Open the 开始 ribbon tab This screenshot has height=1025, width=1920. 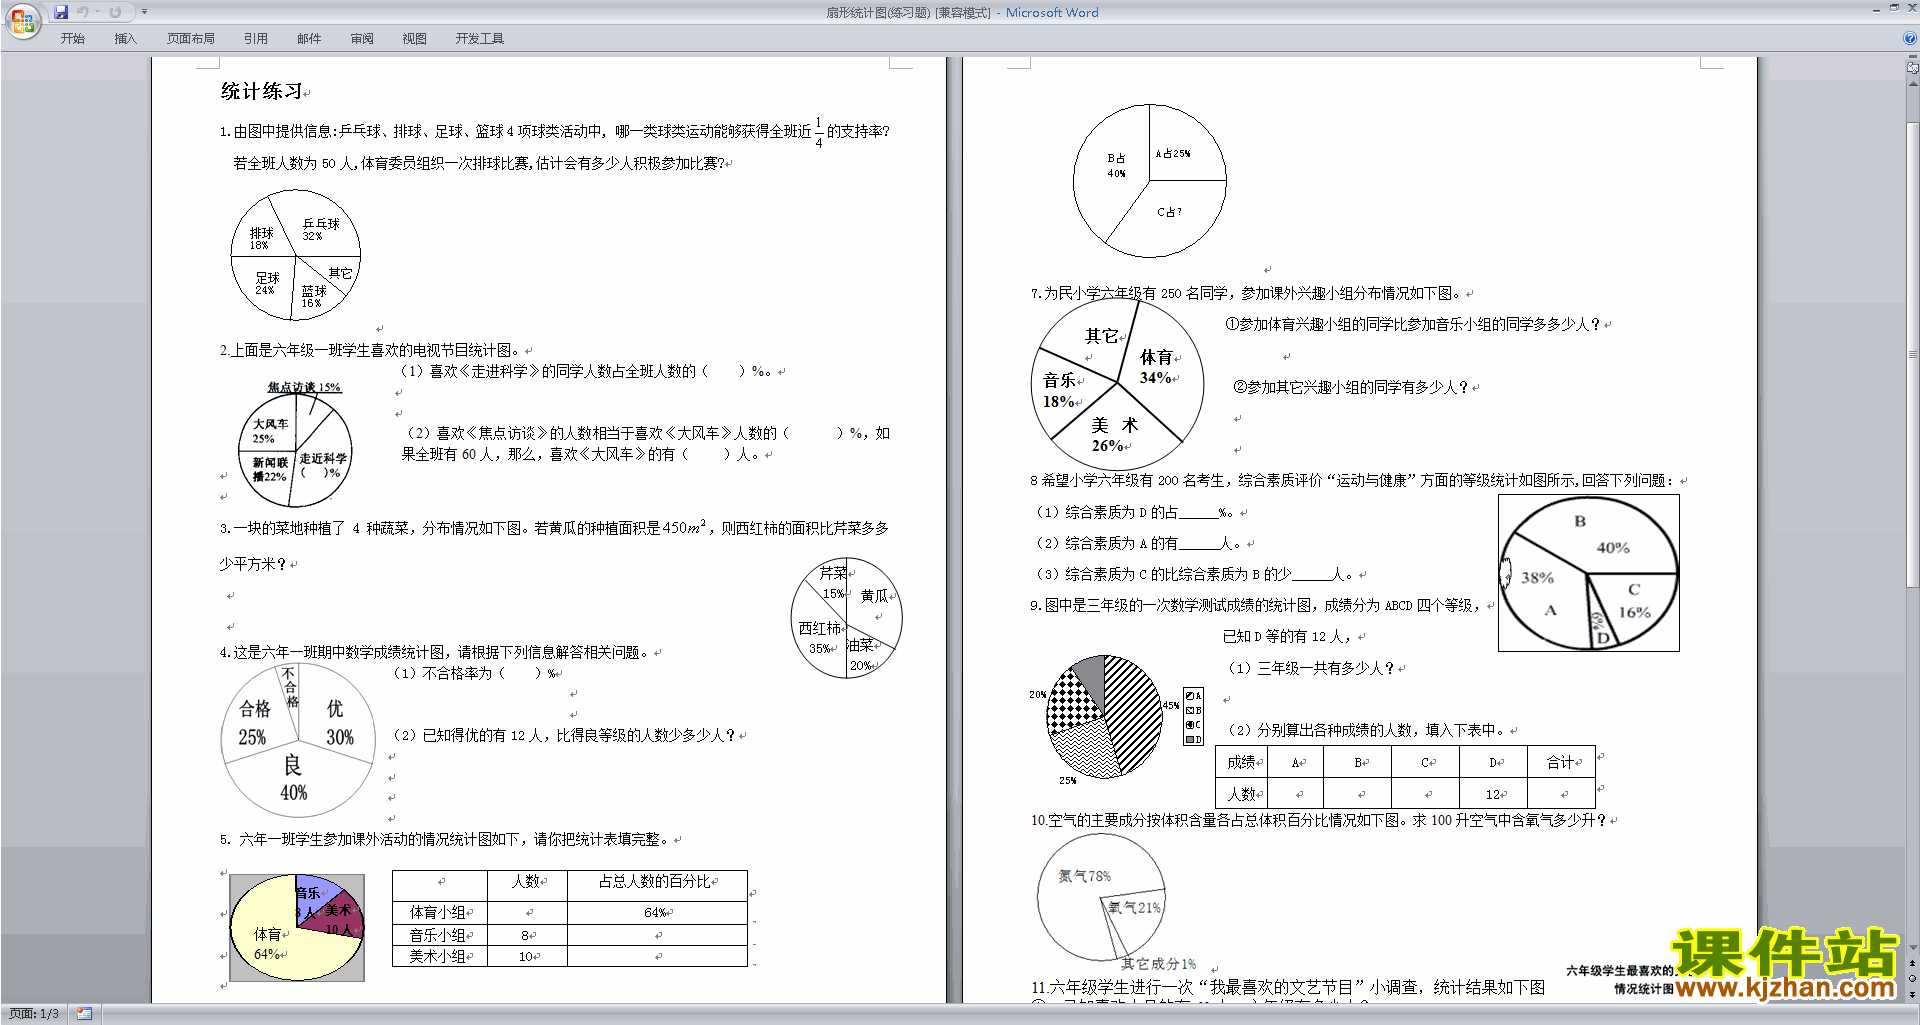[x=72, y=38]
